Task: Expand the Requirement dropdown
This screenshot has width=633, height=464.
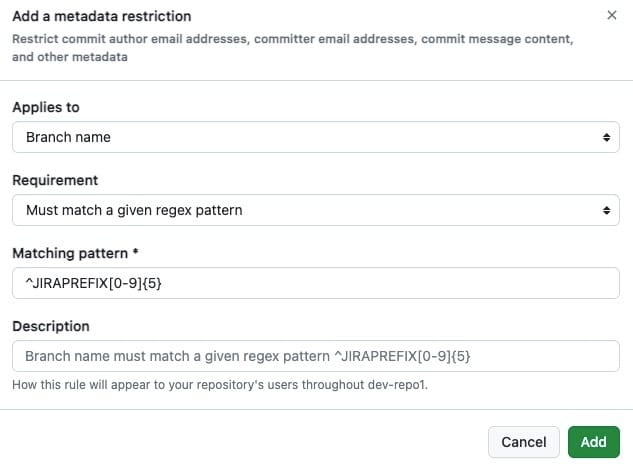Action: click(315, 210)
